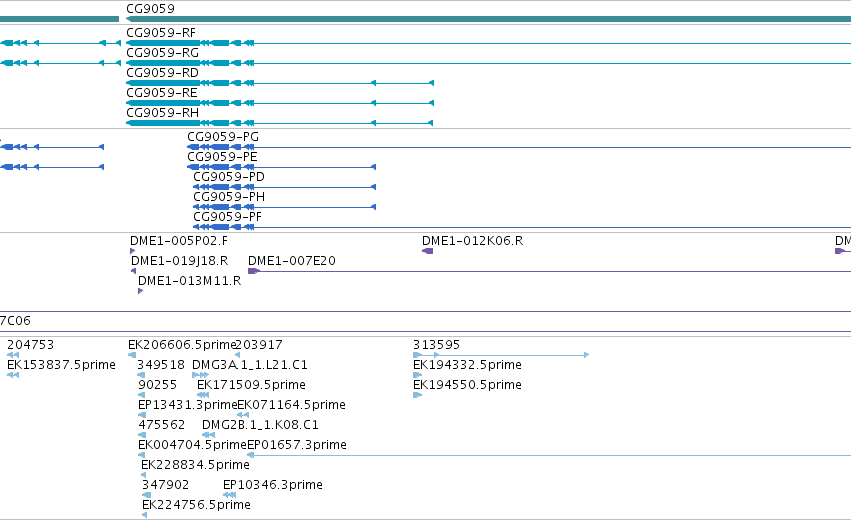Select EP10346.3prime label
The image size is (851, 520).
click(273, 485)
